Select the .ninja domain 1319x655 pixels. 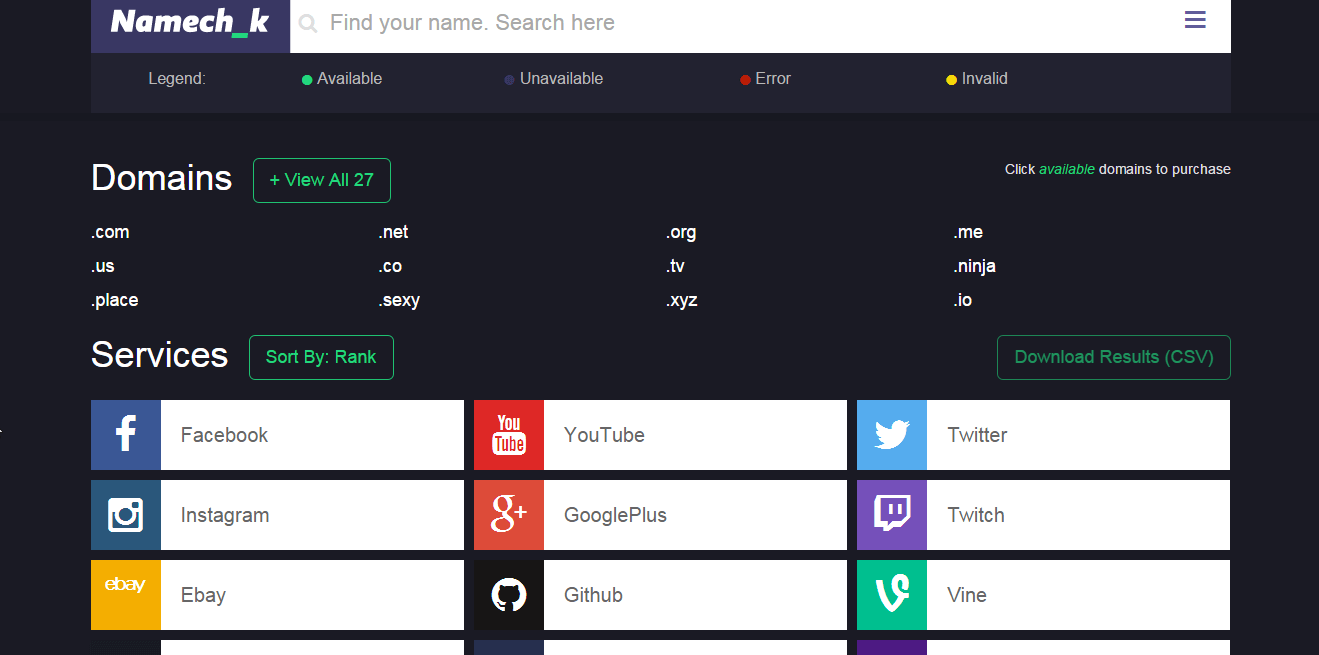[x=974, y=266]
